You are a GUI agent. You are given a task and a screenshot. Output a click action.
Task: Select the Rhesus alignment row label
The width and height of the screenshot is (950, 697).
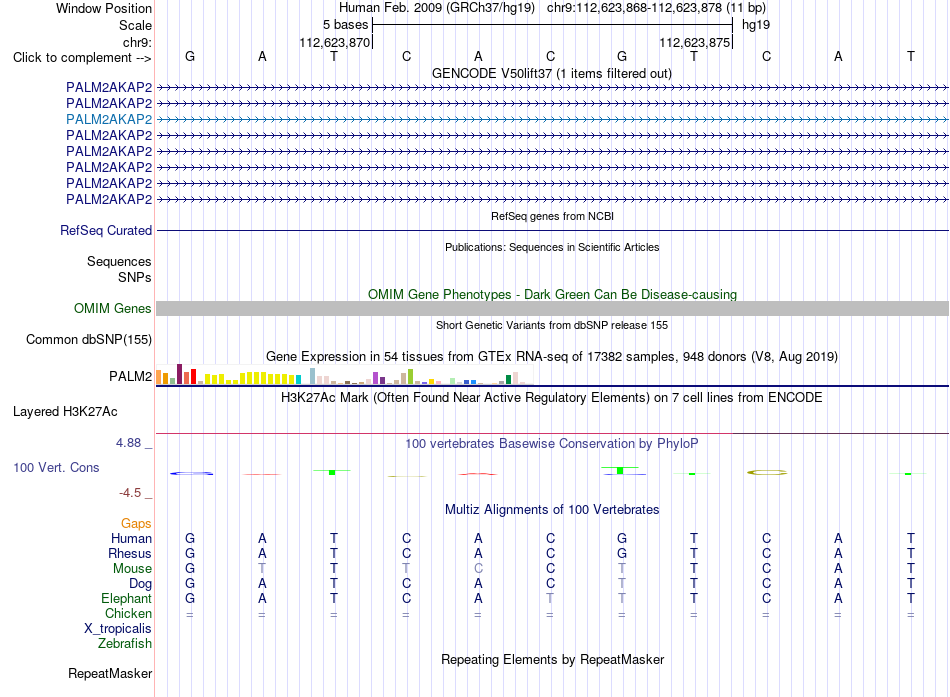tap(130, 553)
